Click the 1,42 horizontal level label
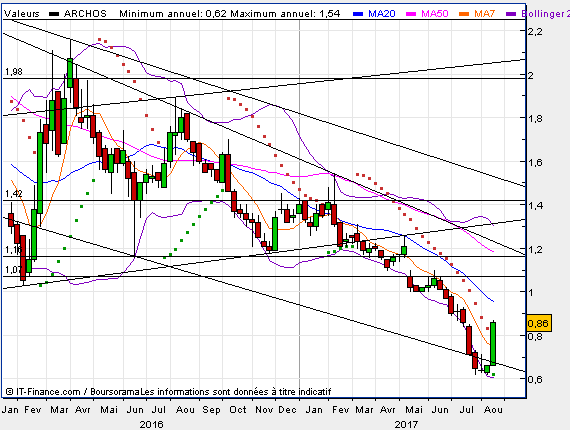 pos(13,194)
